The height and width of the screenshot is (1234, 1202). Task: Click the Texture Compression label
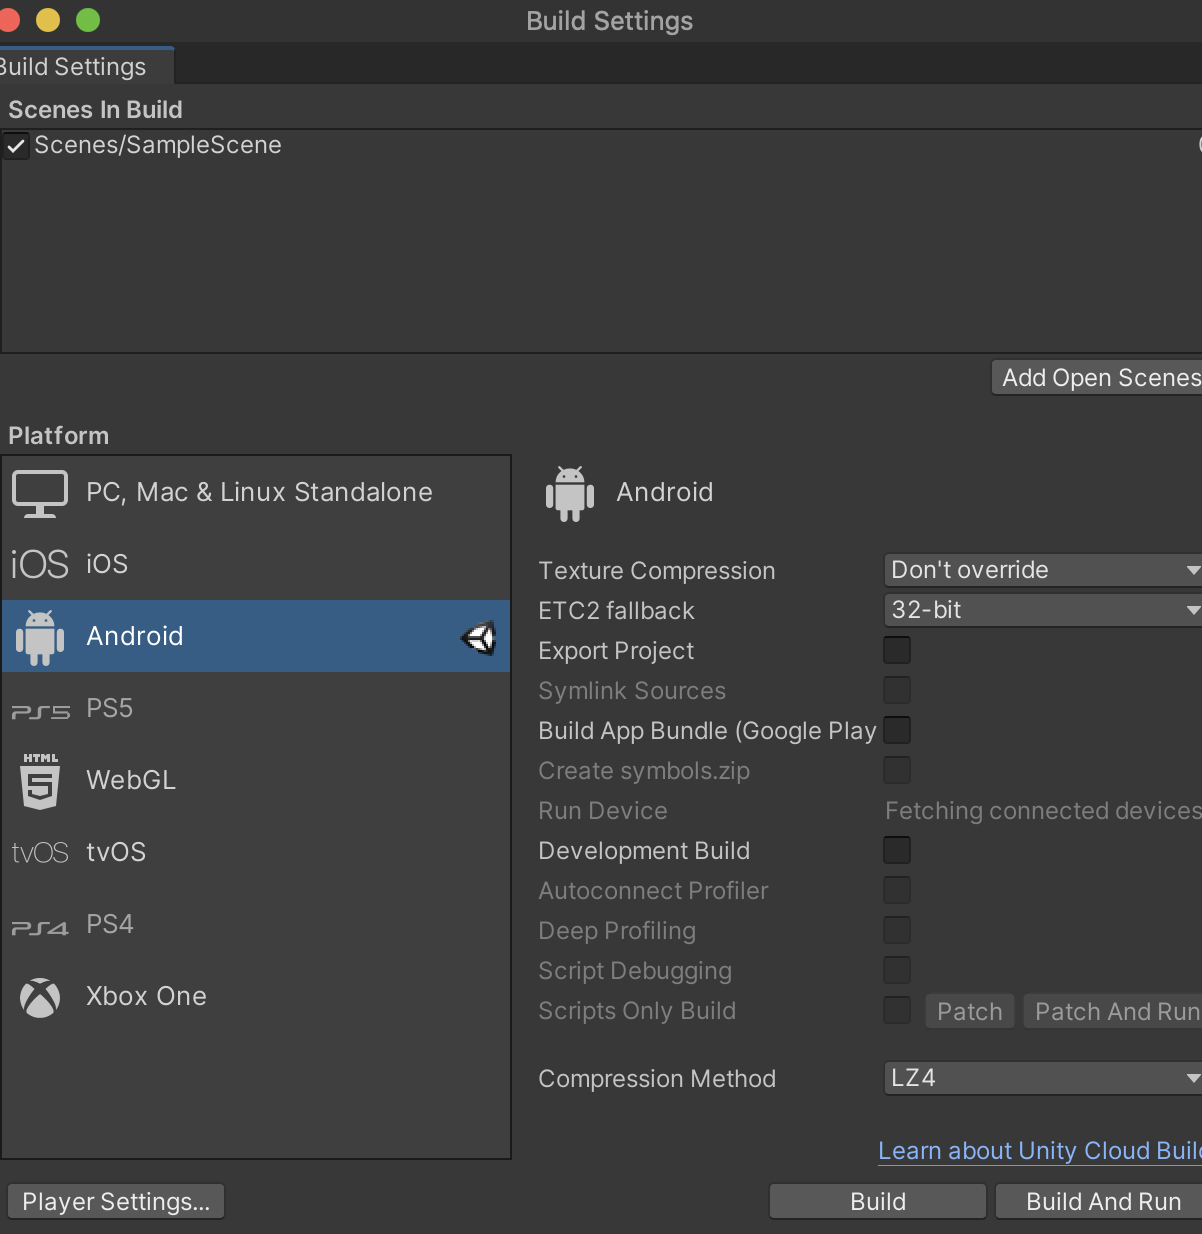tap(657, 571)
